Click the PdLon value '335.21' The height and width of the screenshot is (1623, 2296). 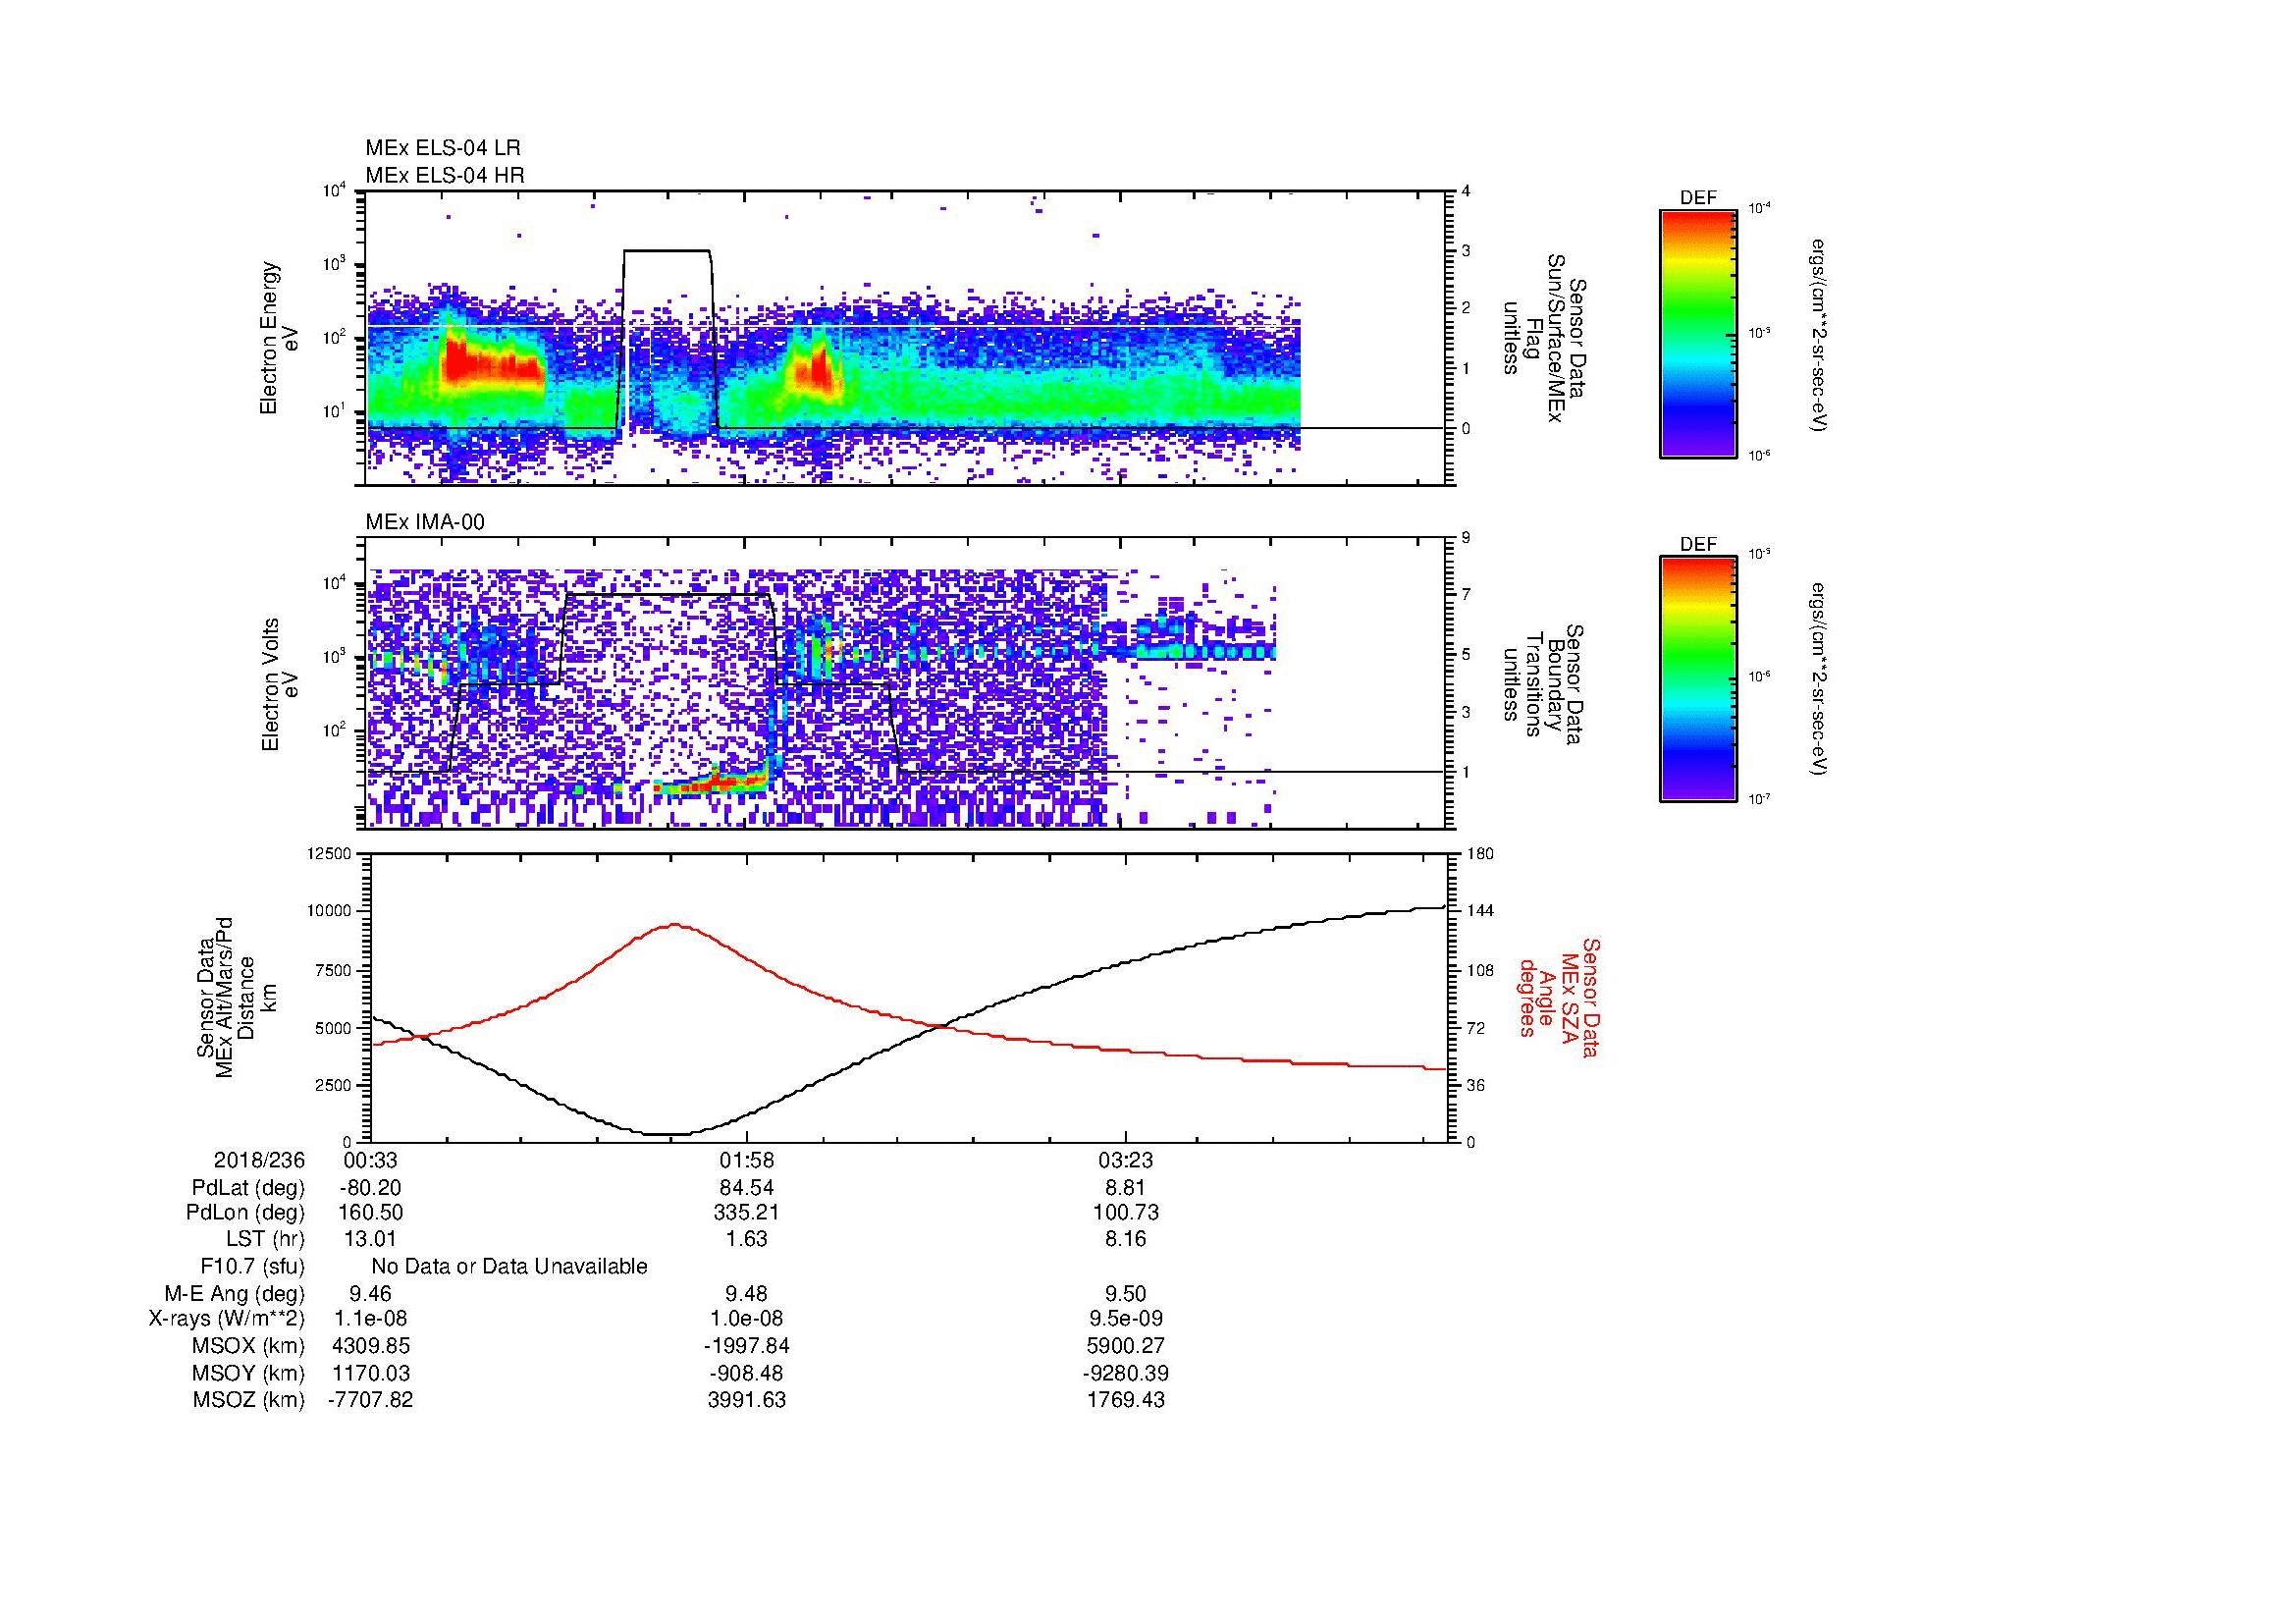click(747, 1213)
